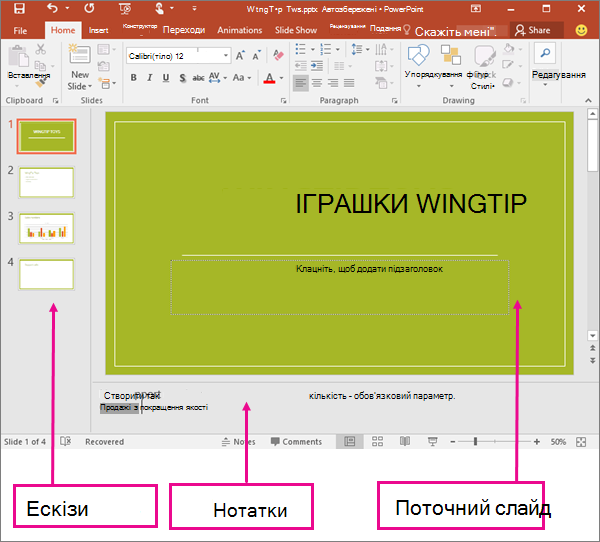This screenshot has height=542, width=600.
Task: Toggle Italic formatting
Action: (x=150, y=78)
